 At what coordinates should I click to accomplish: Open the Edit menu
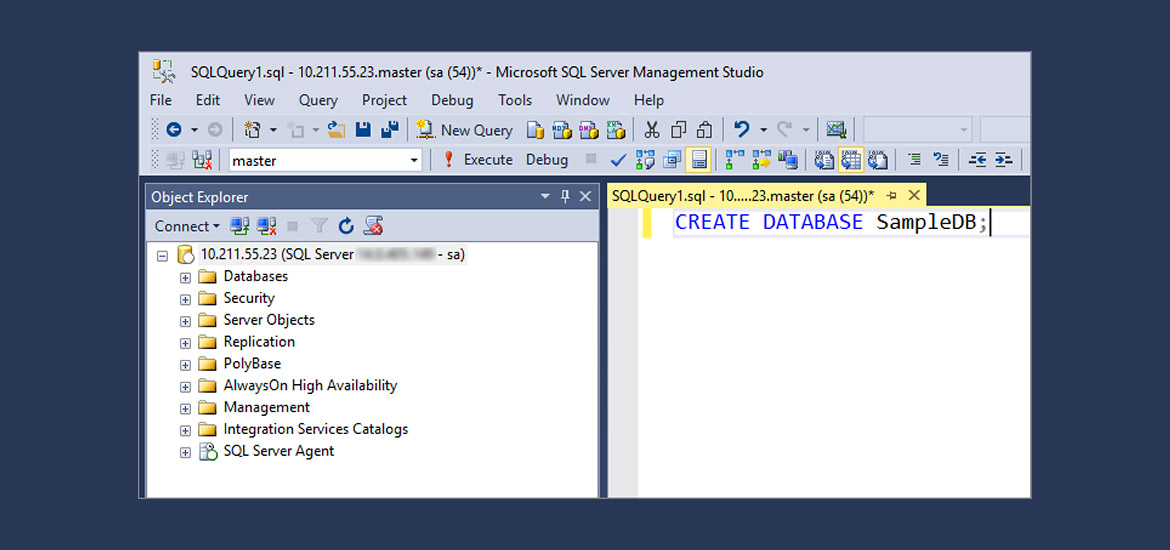pyautogui.click(x=207, y=100)
